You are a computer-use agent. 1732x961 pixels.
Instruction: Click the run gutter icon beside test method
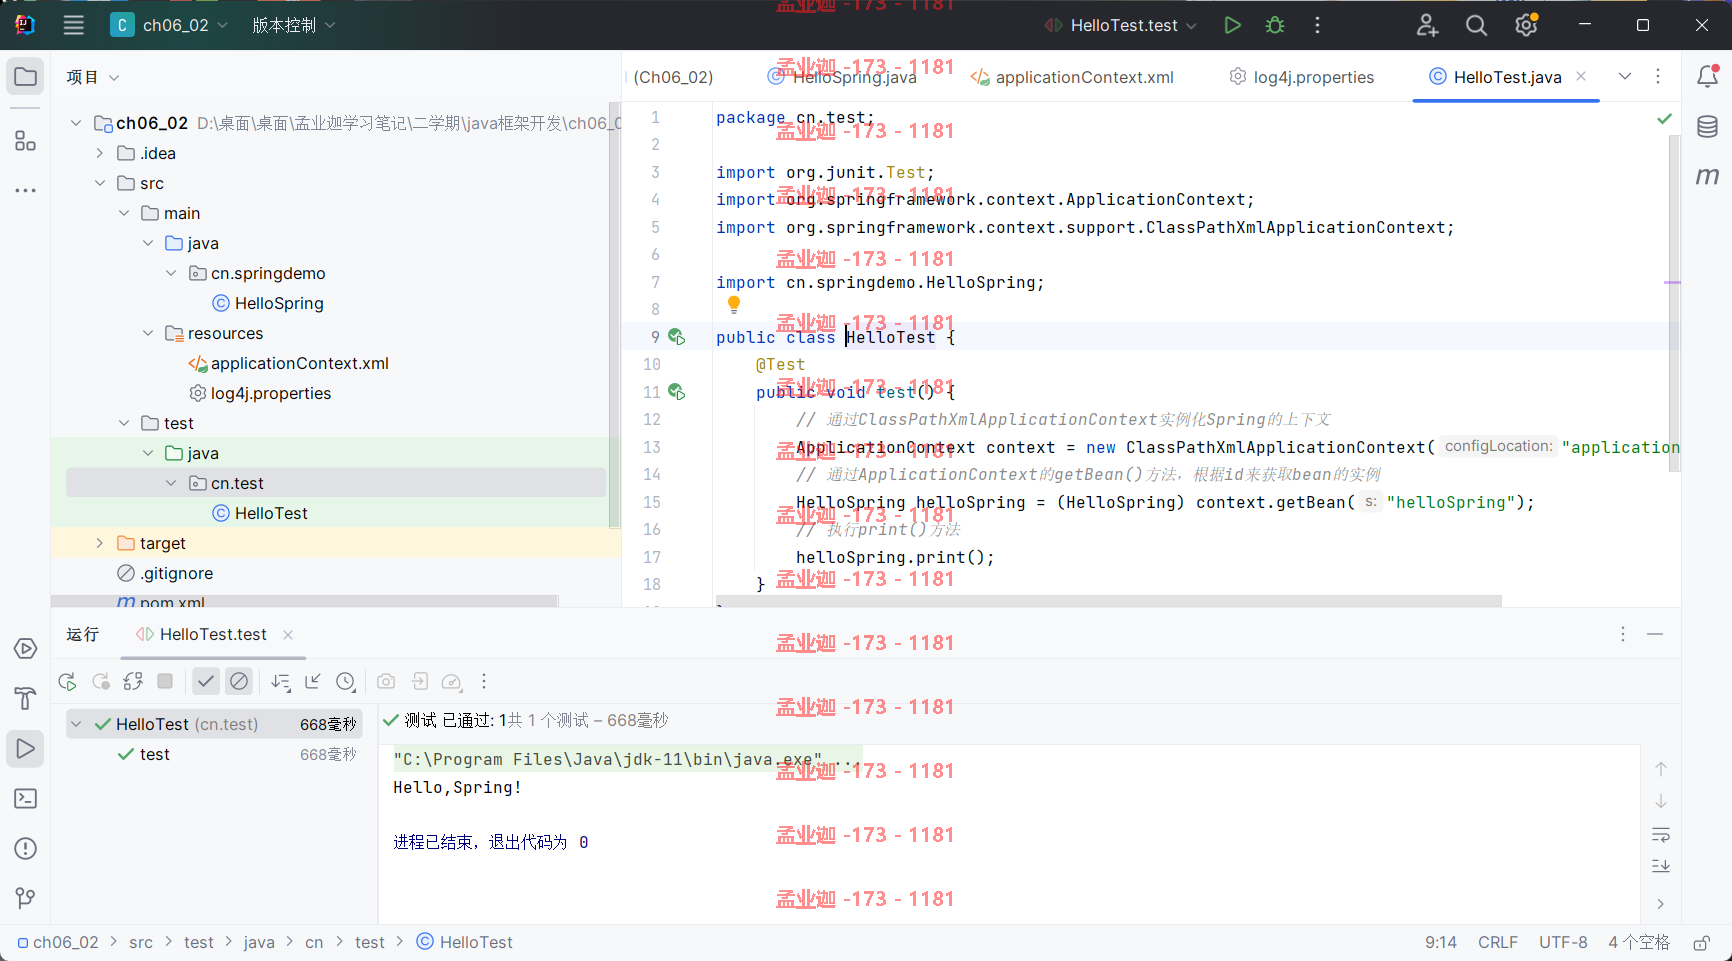677,392
